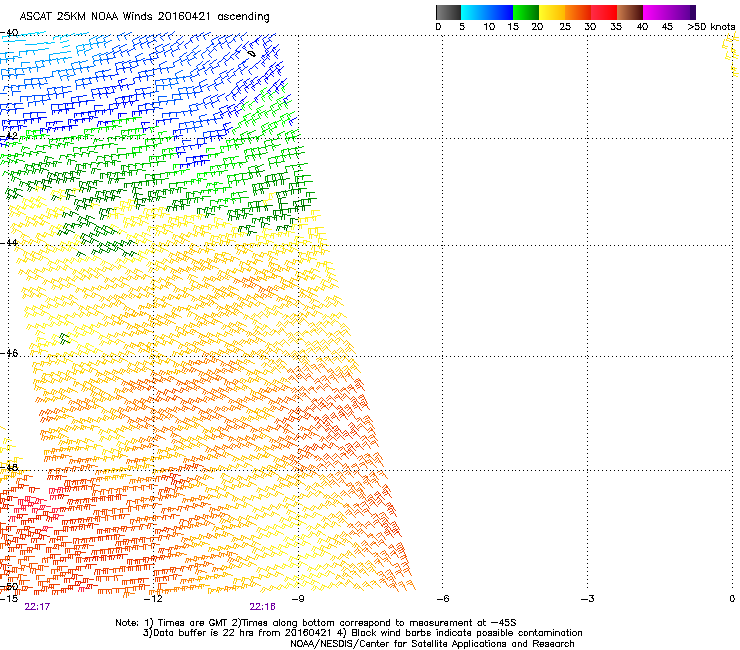Click the note line about the 22 hr data buffer
Screen dimensions: 740x650
tap(362, 633)
